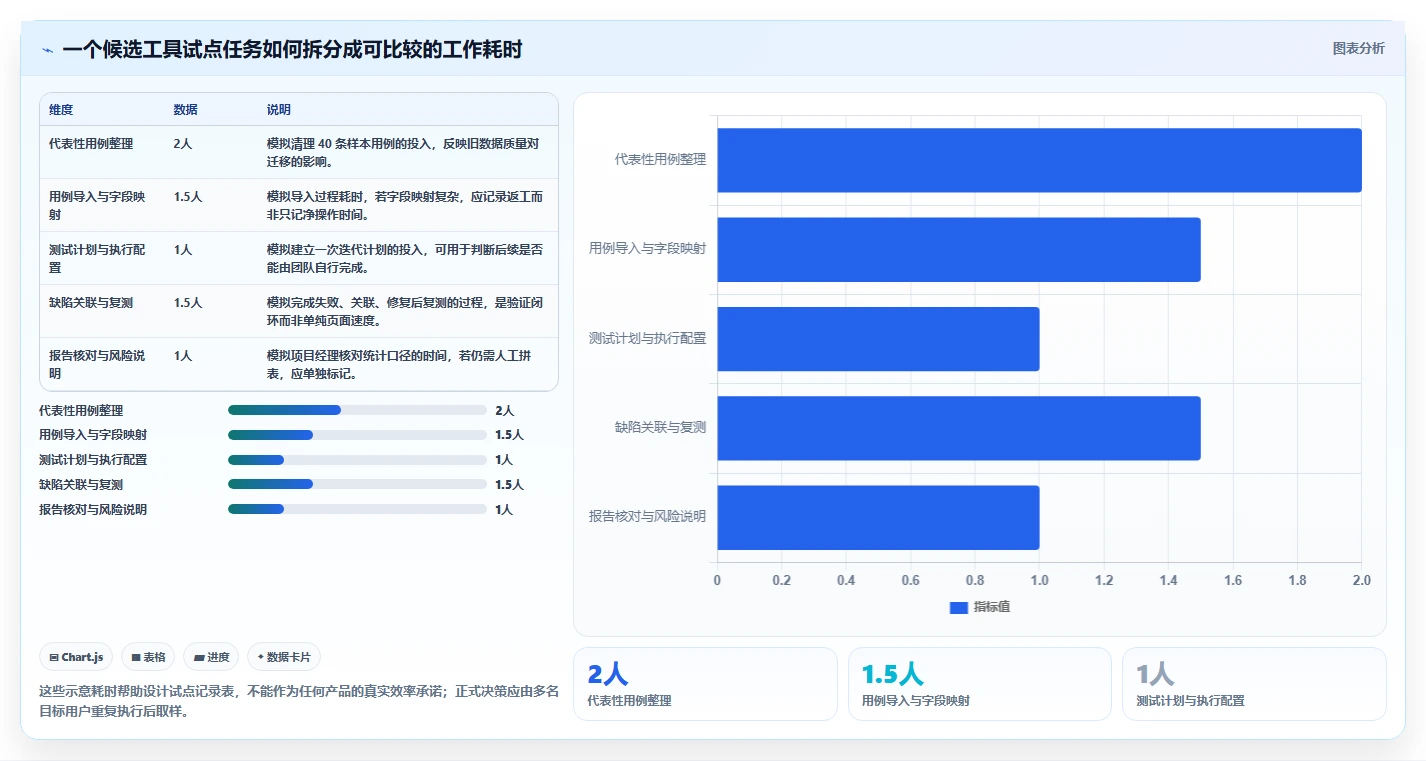The image size is (1426, 761).
Task: Click the 进度 chip
Action: click(212, 657)
